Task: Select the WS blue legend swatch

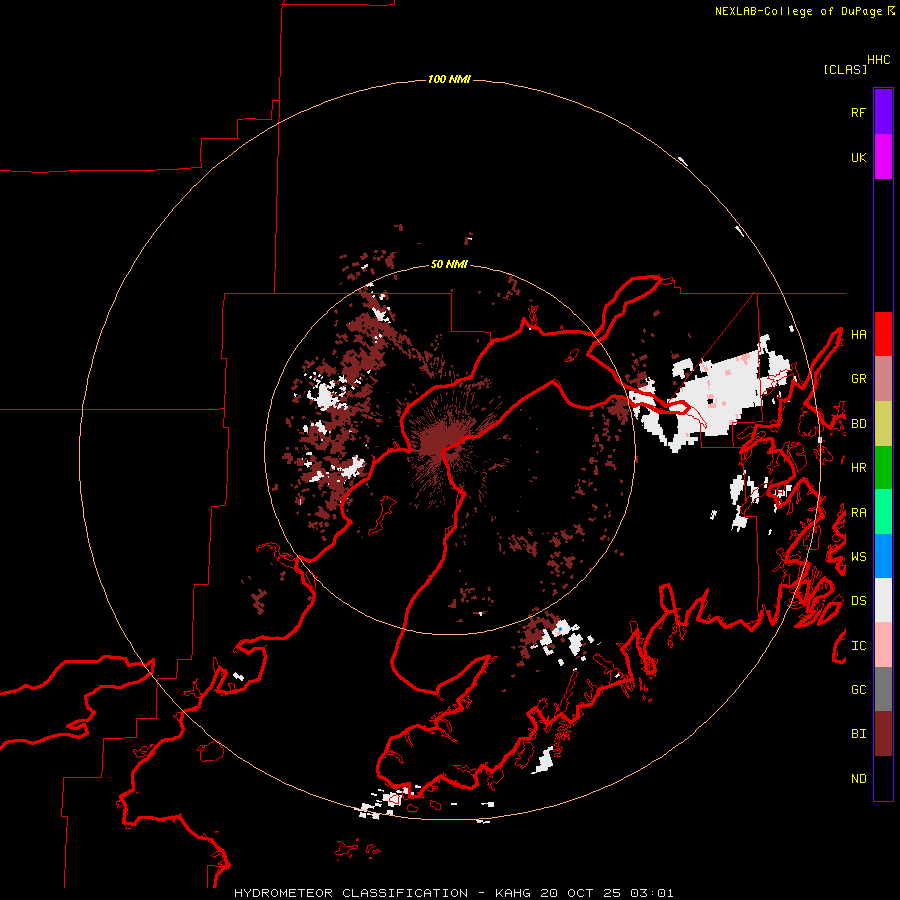Action: point(883,556)
